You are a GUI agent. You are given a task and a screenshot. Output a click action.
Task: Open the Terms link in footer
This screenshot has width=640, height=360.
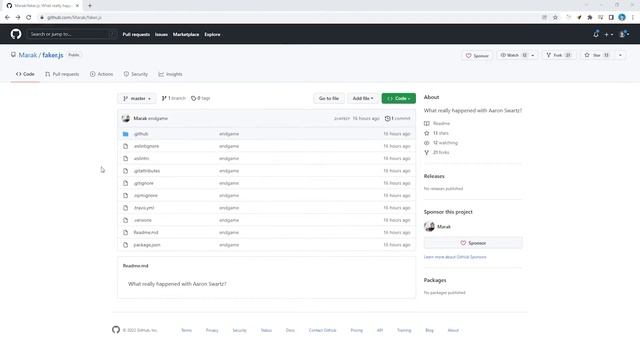tap(187, 330)
